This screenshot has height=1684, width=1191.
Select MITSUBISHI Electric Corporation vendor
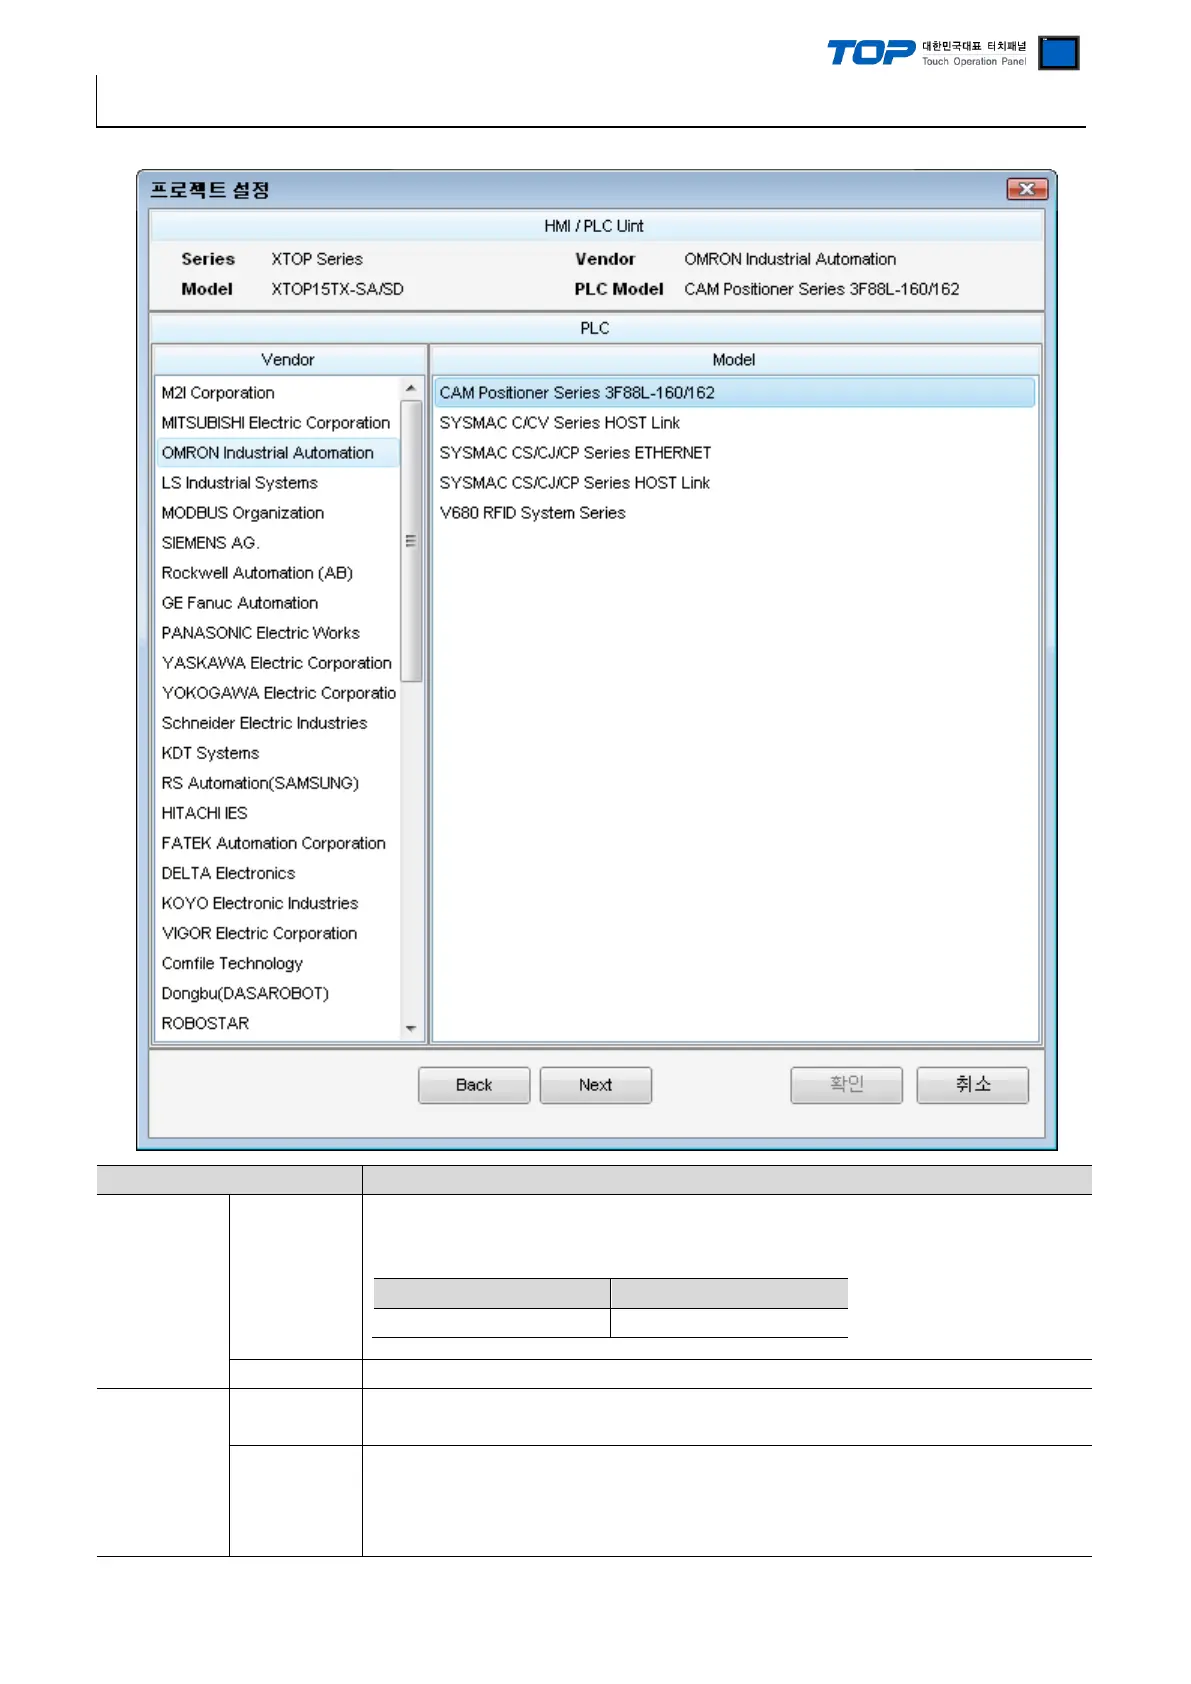tap(278, 423)
